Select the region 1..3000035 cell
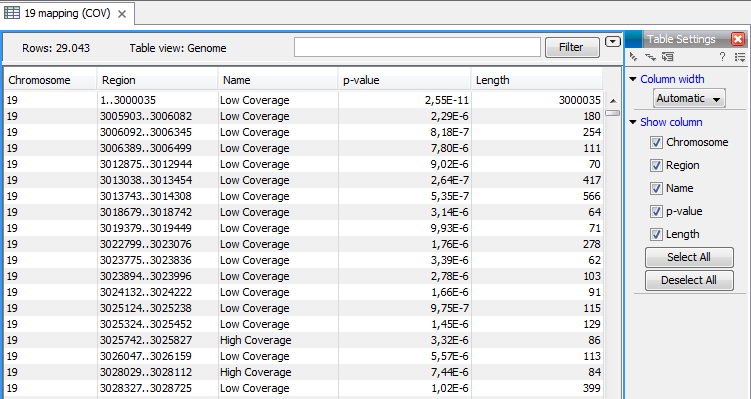 tap(158, 100)
